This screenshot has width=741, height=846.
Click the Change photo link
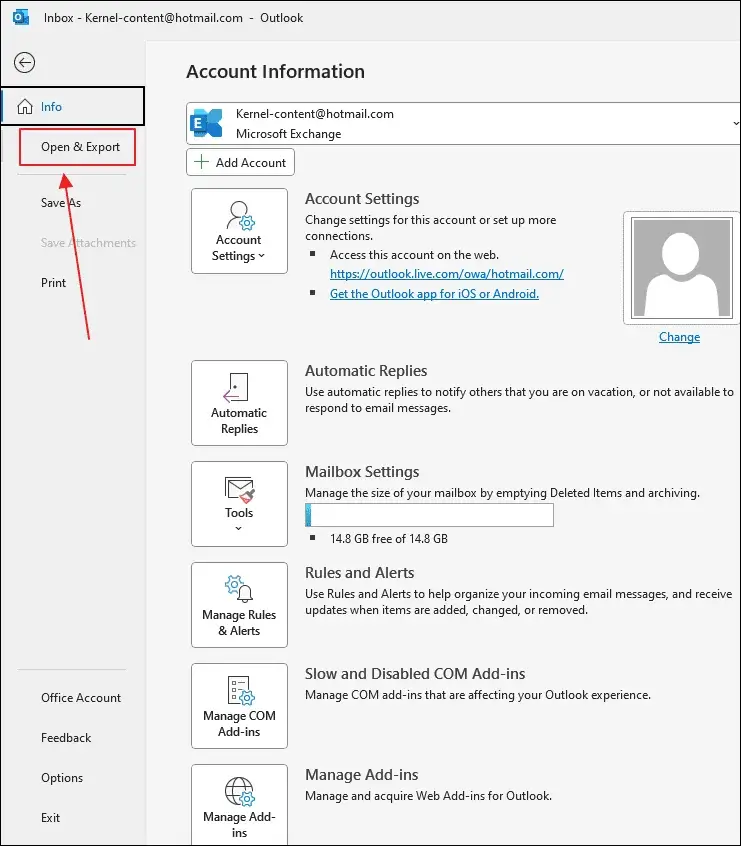pyautogui.click(x=679, y=337)
